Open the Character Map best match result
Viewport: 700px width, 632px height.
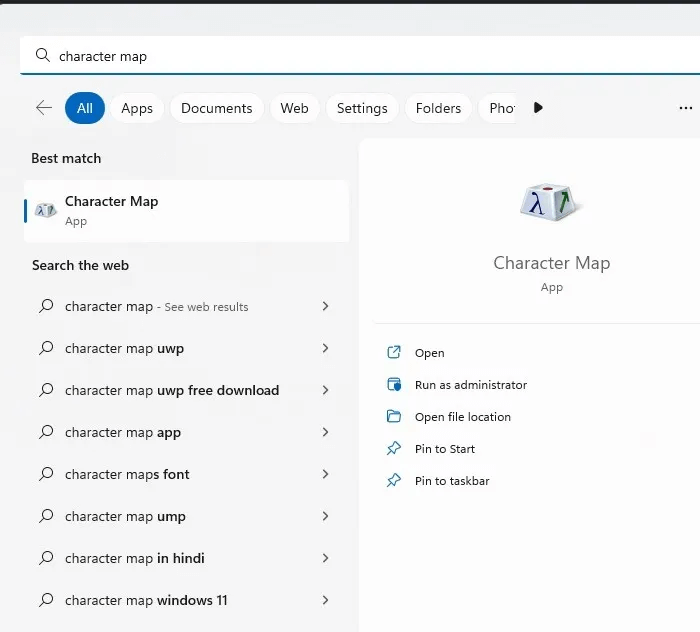187,211
